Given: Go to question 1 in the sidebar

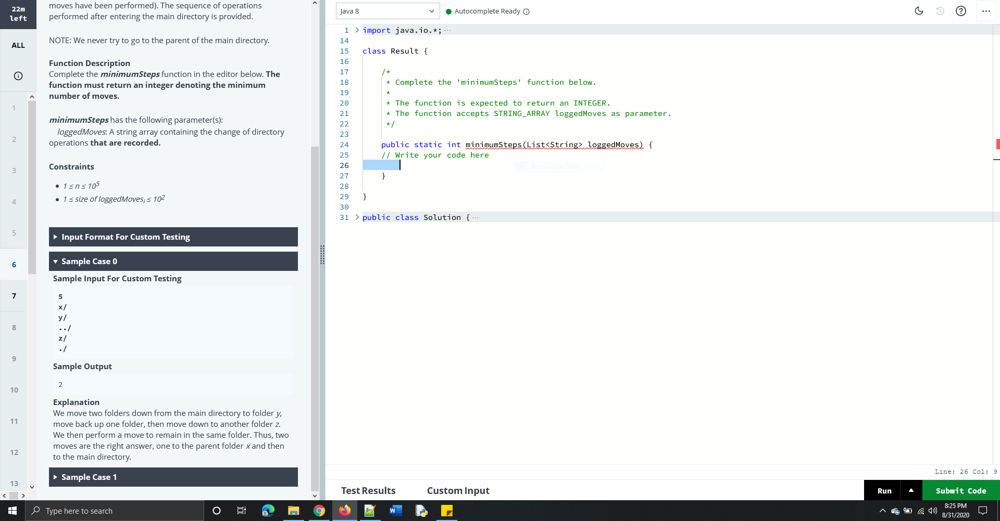Looking at the screenshot, I should tap(13, 108).
